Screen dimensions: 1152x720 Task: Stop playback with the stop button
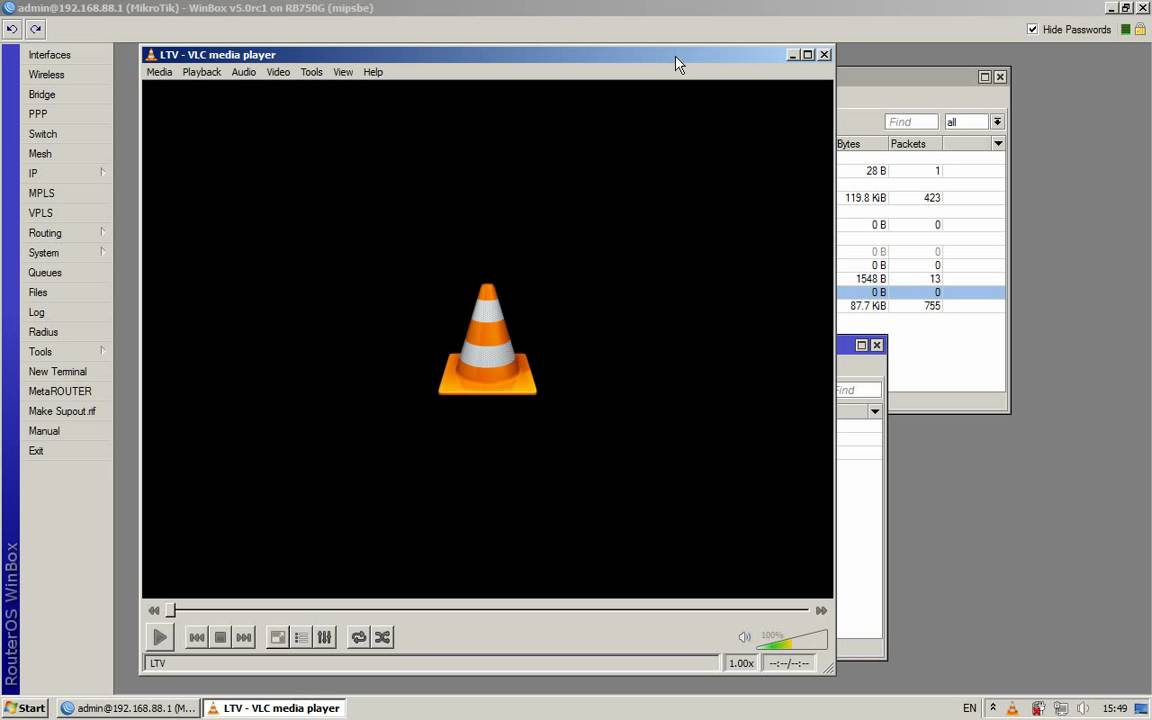[221, 637]
